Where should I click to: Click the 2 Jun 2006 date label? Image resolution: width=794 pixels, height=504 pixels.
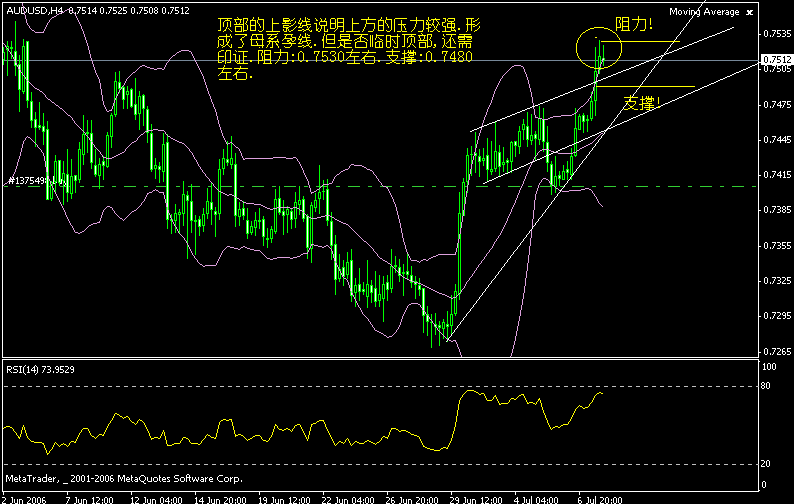24,500
